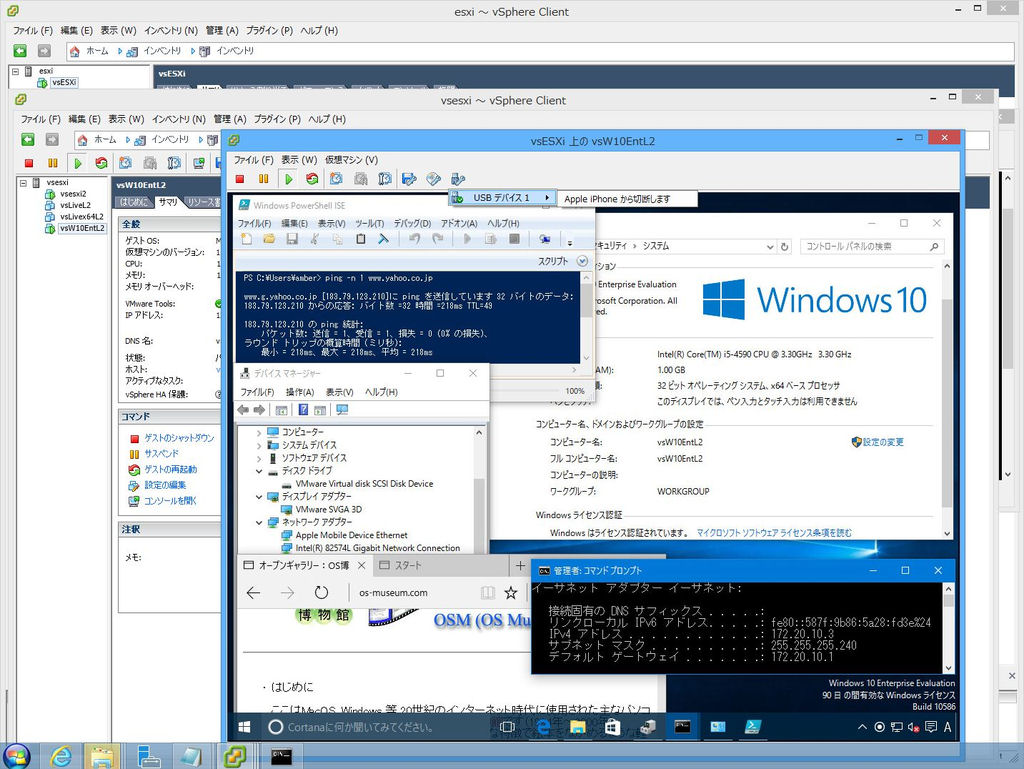Power off the VM in console toolbar

[240, 179]
